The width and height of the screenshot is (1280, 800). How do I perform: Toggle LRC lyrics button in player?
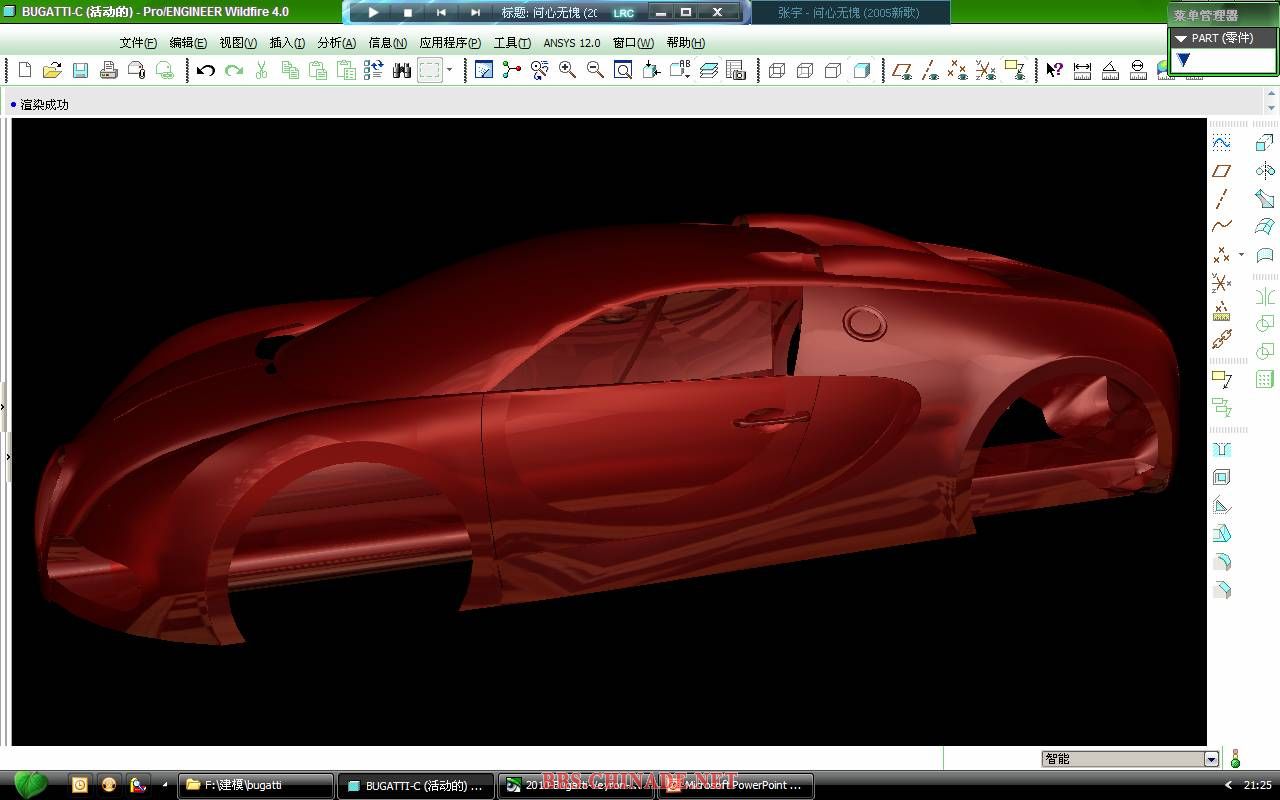[x=624, y=13]
